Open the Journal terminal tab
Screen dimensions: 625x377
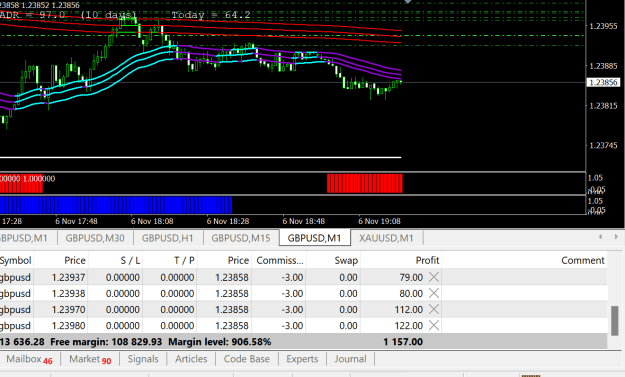coord(350,359)
